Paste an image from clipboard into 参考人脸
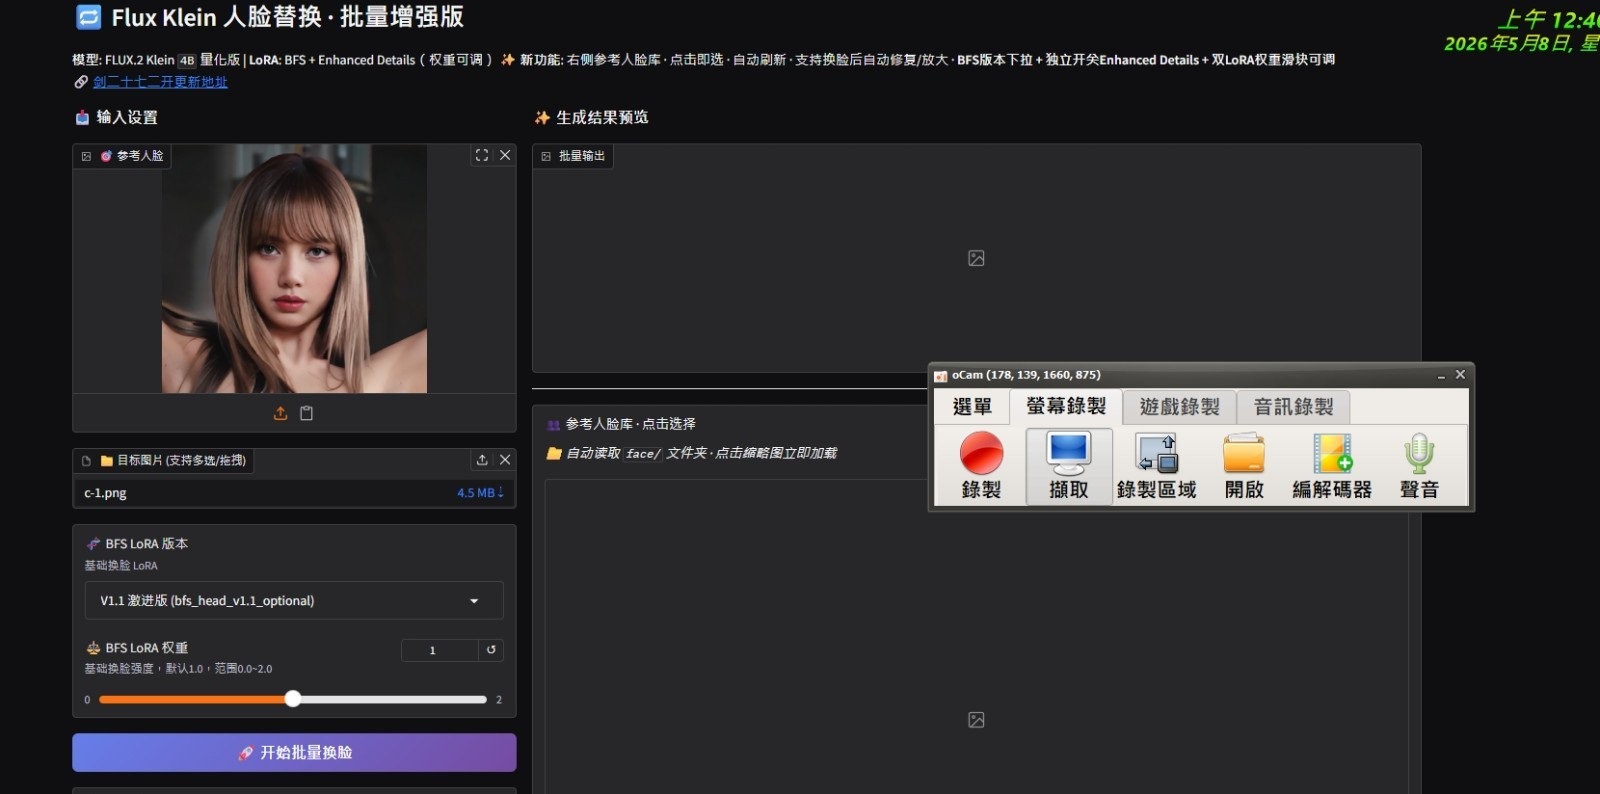This screenshot has height=794, width=1600. (x=307, y=413)
